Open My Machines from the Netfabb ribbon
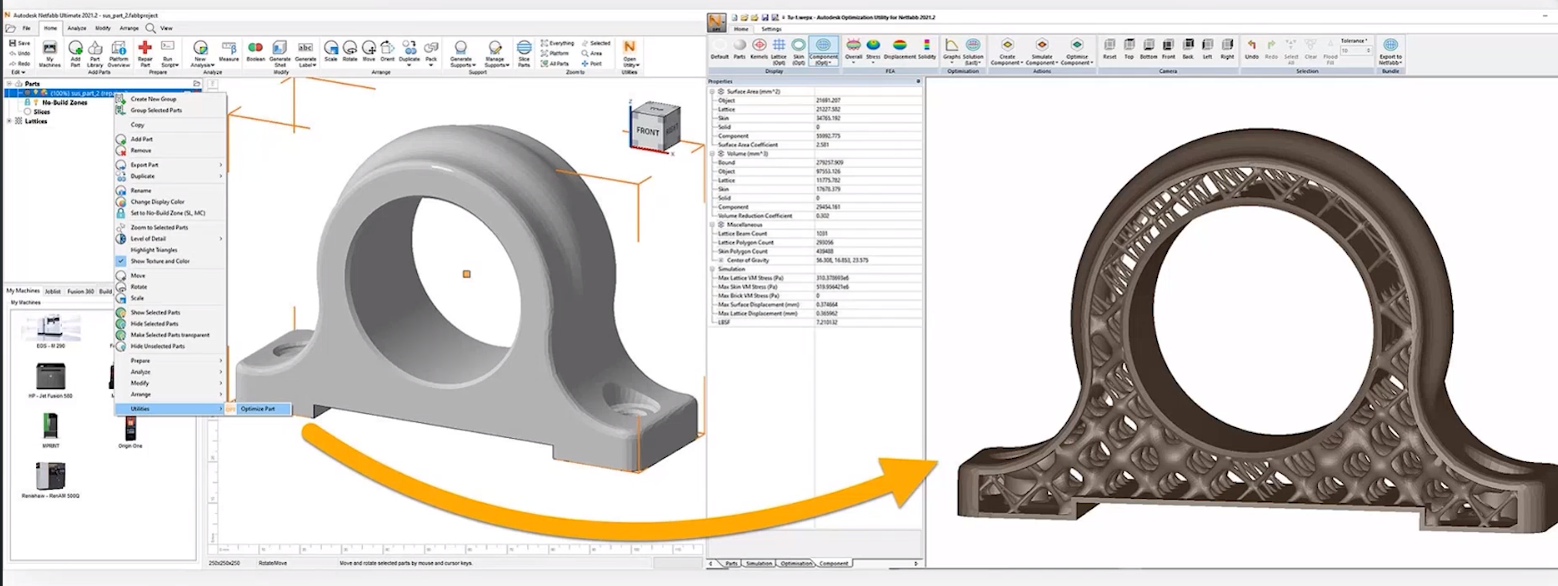Screen dimensions: 1558x586 pyautogui.click(x=50, y=54)
